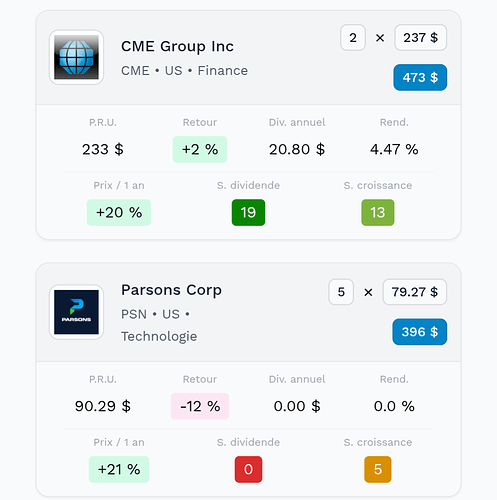Select Parsons dividend score badge 0
This screenshot has width=497, height=500.
click(248, 469)
